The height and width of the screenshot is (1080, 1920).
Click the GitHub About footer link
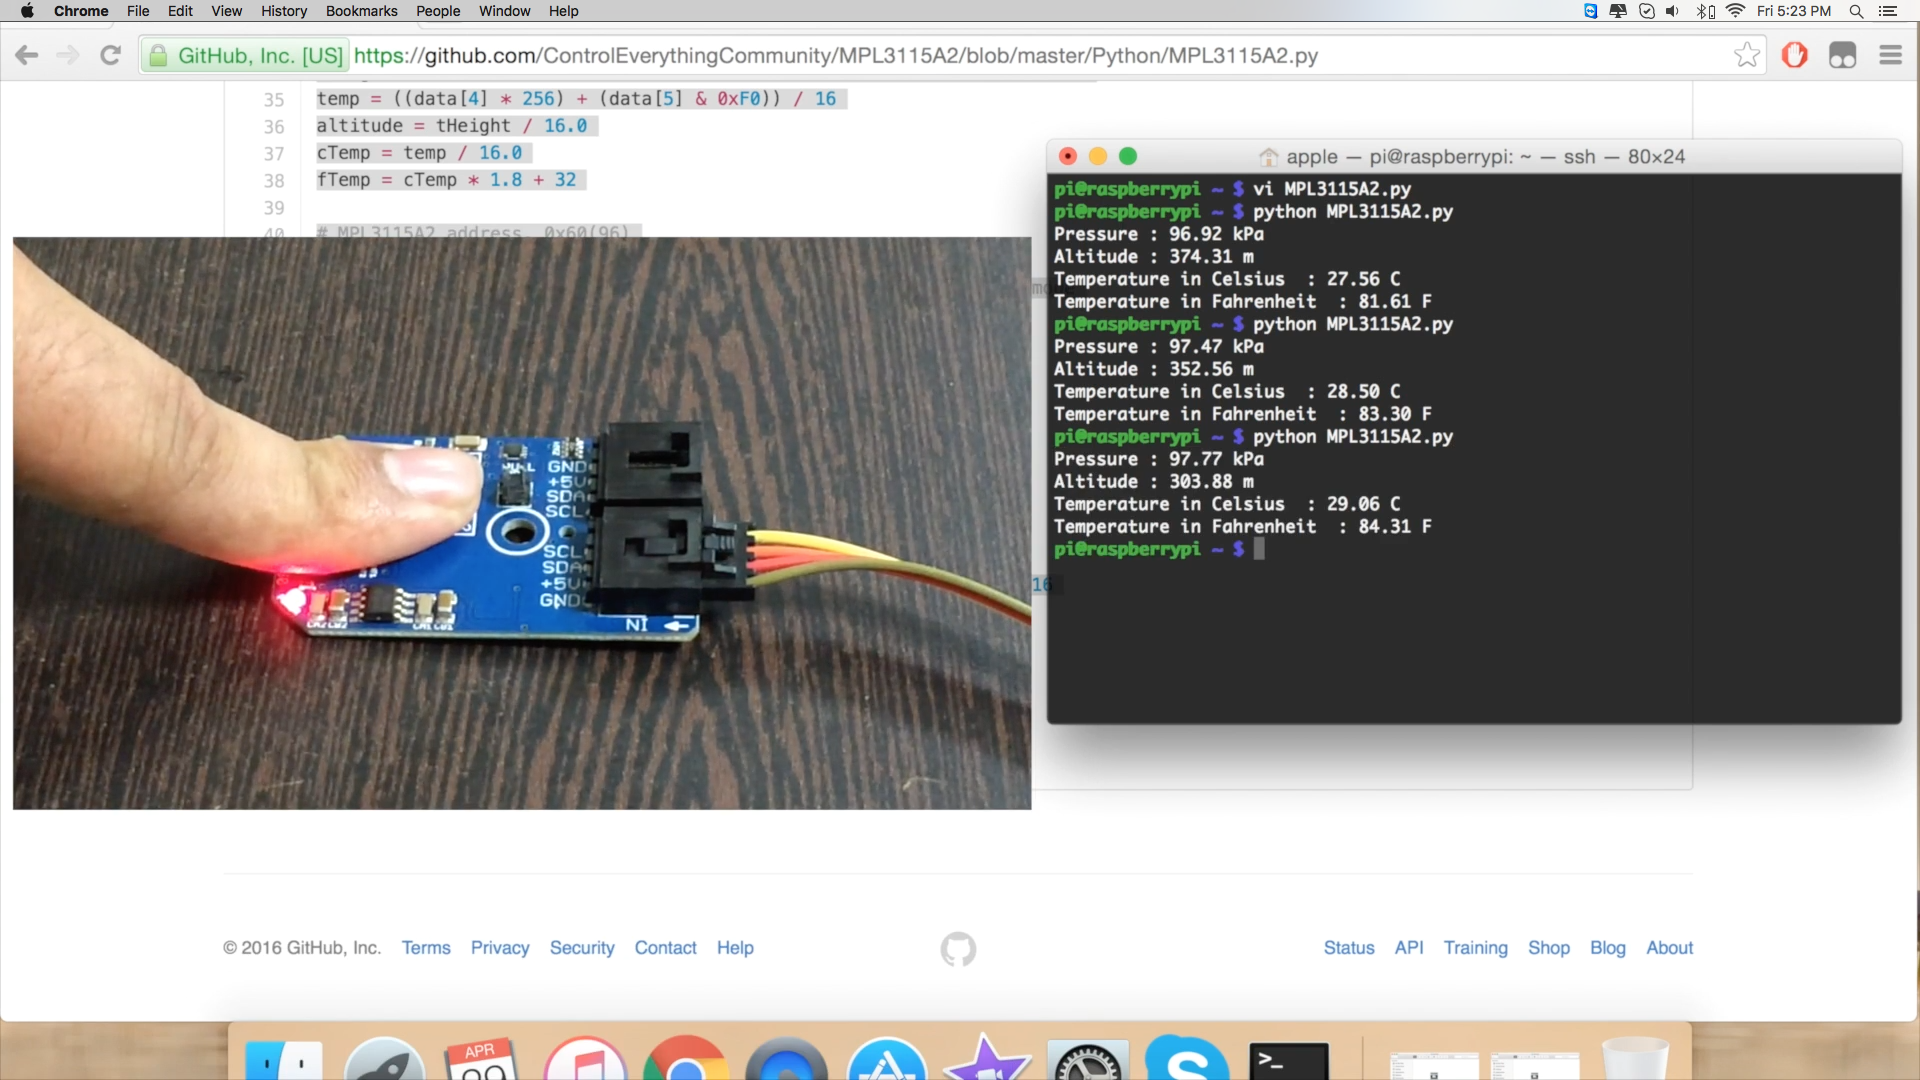click(1668, 947)
